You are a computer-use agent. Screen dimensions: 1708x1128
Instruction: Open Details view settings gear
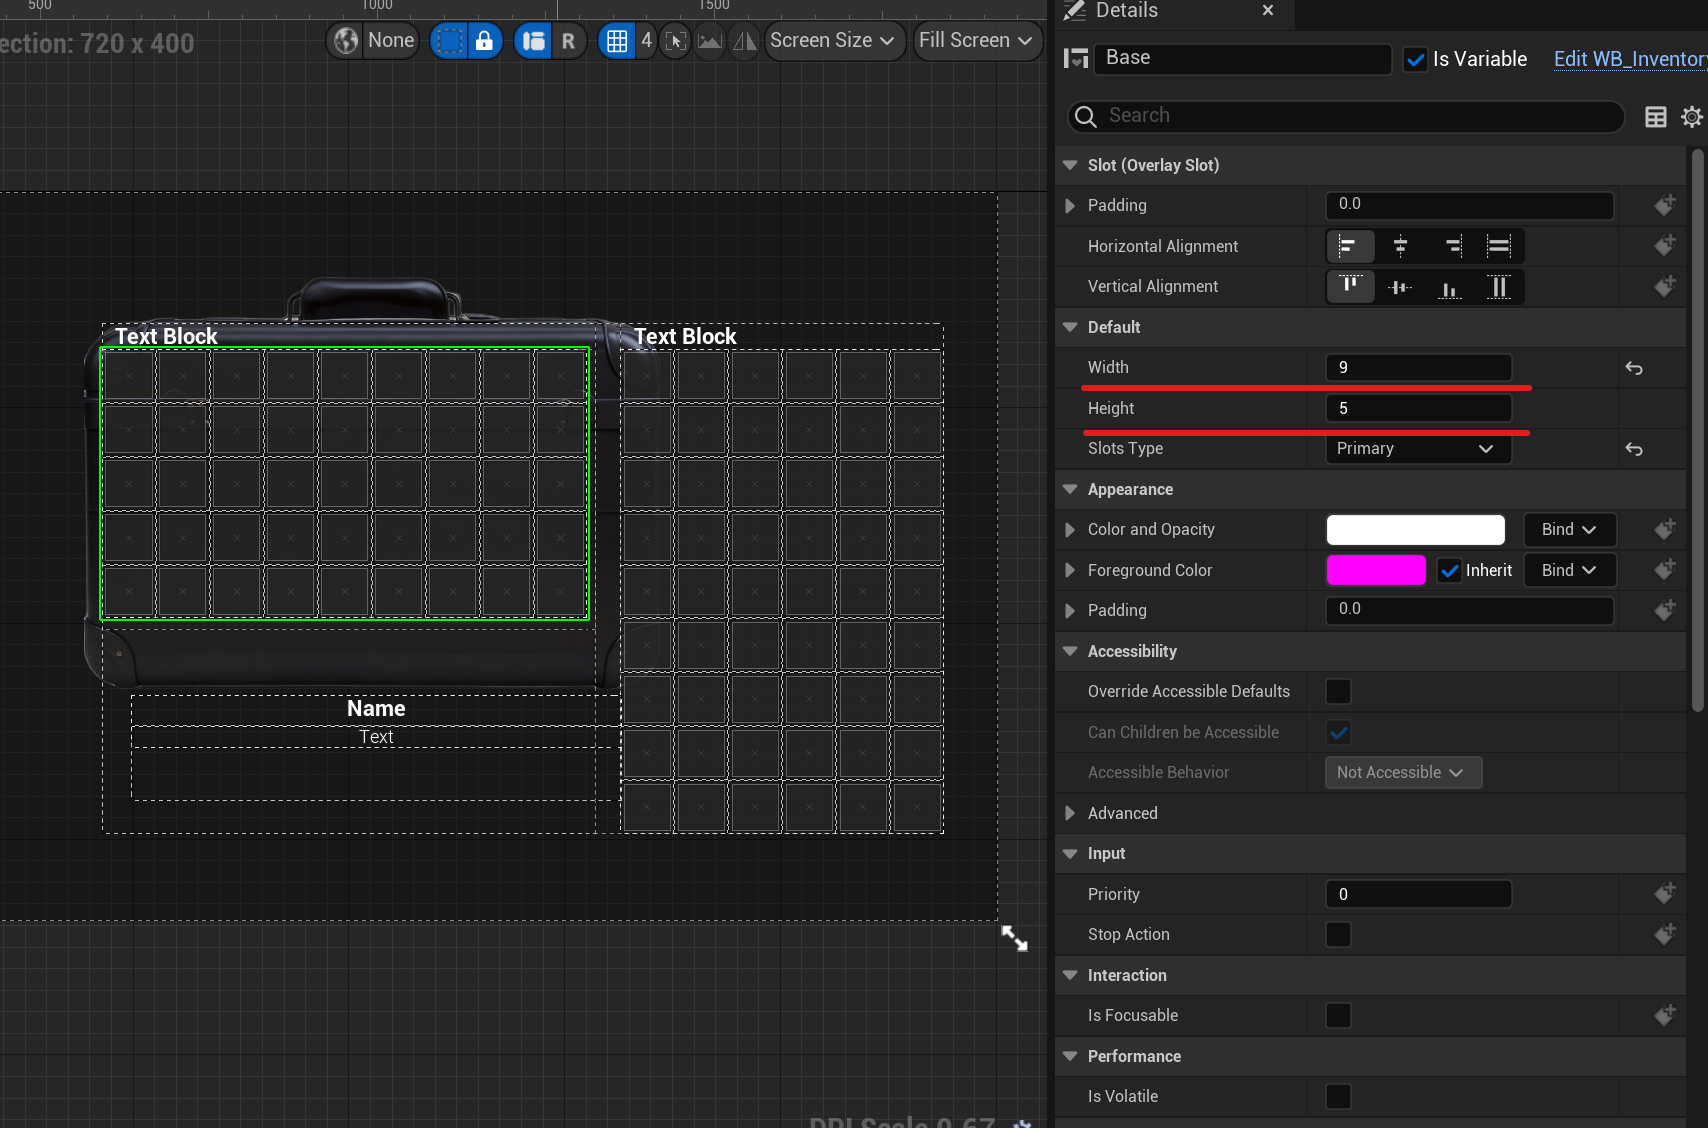point(1691,117)
